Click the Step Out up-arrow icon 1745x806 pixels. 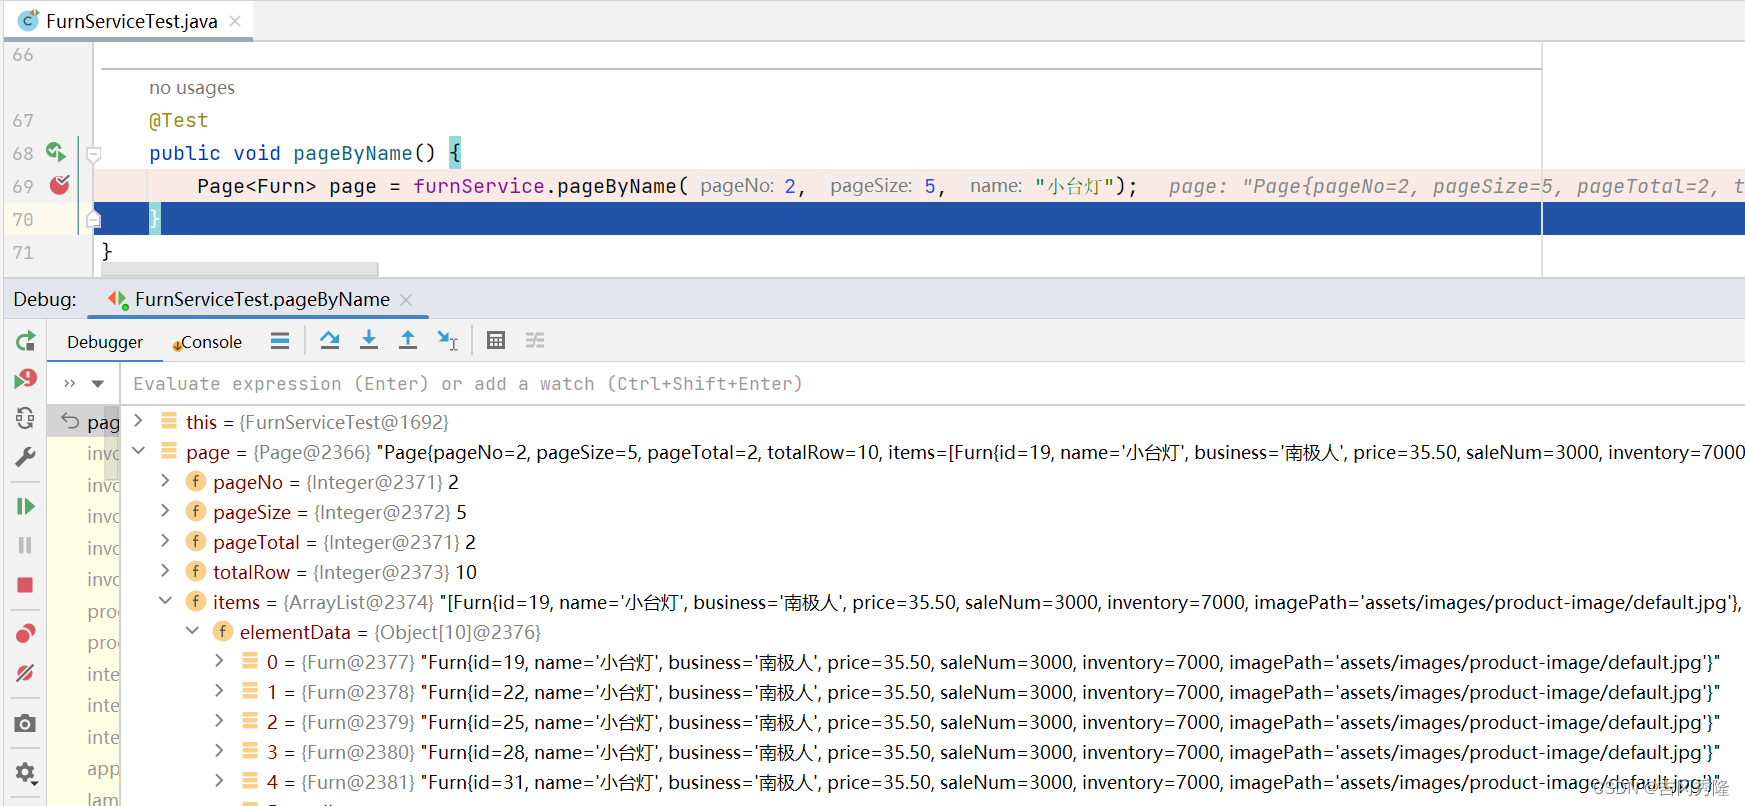pos(408,341)
